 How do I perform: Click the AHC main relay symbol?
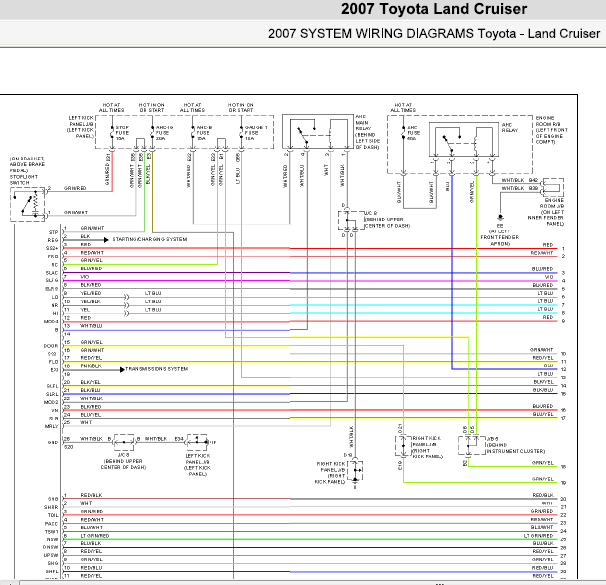318,131
